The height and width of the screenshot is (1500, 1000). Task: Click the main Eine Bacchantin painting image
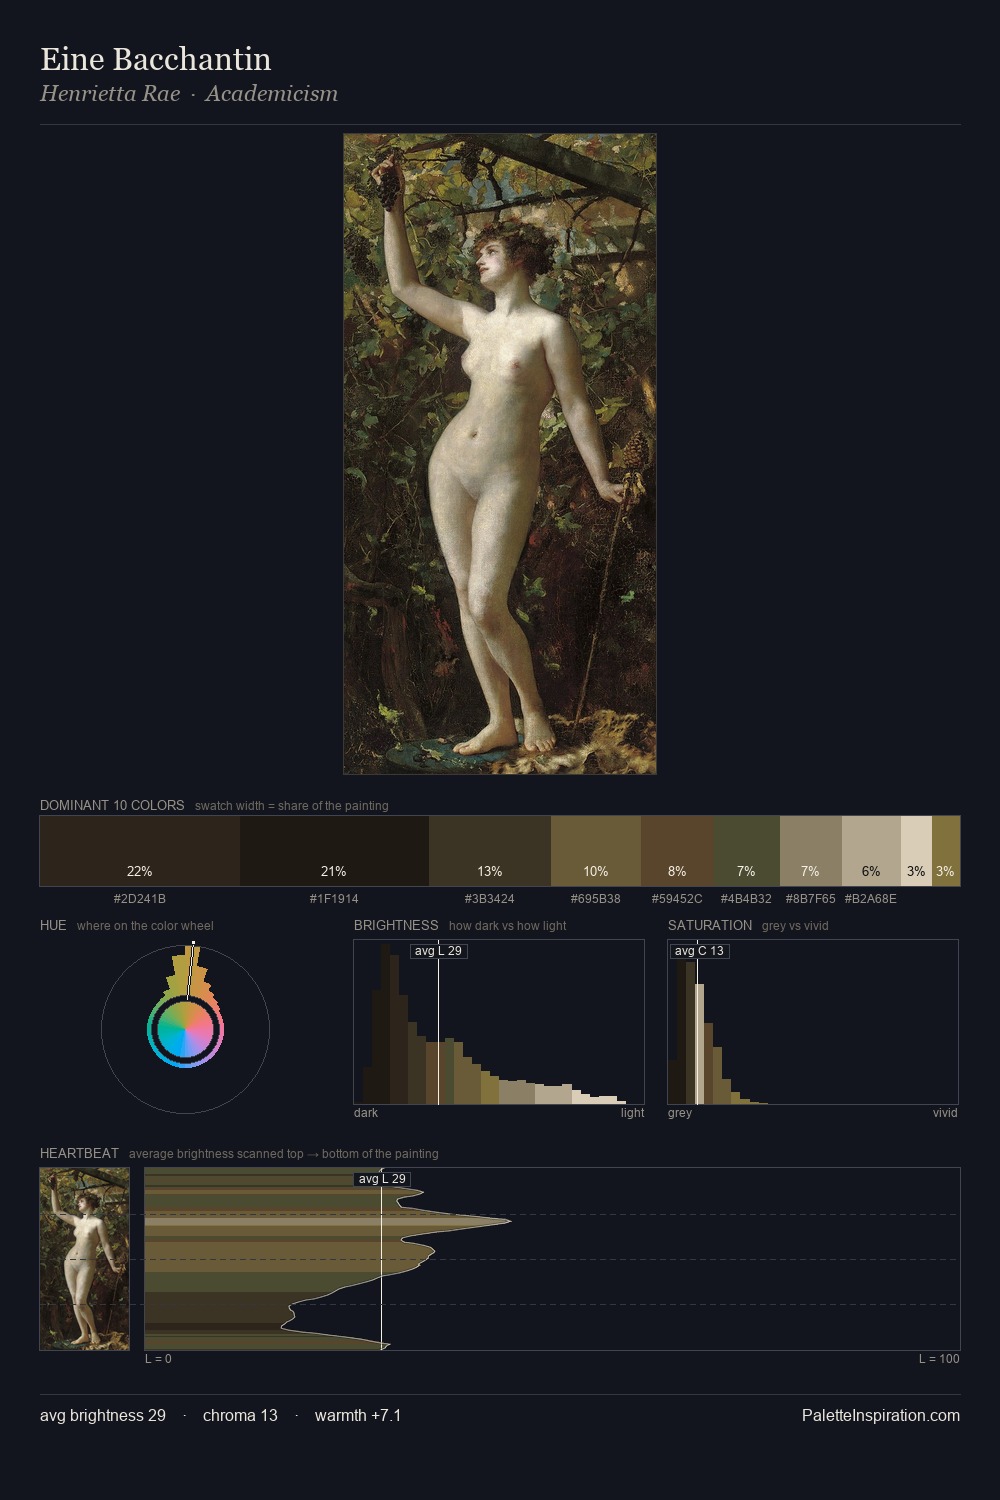(500, 454)
